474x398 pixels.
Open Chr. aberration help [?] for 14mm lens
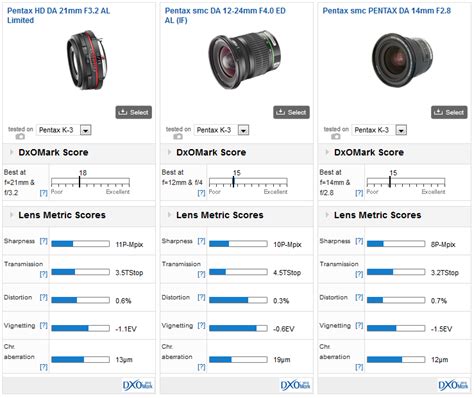tap(359, 367)
